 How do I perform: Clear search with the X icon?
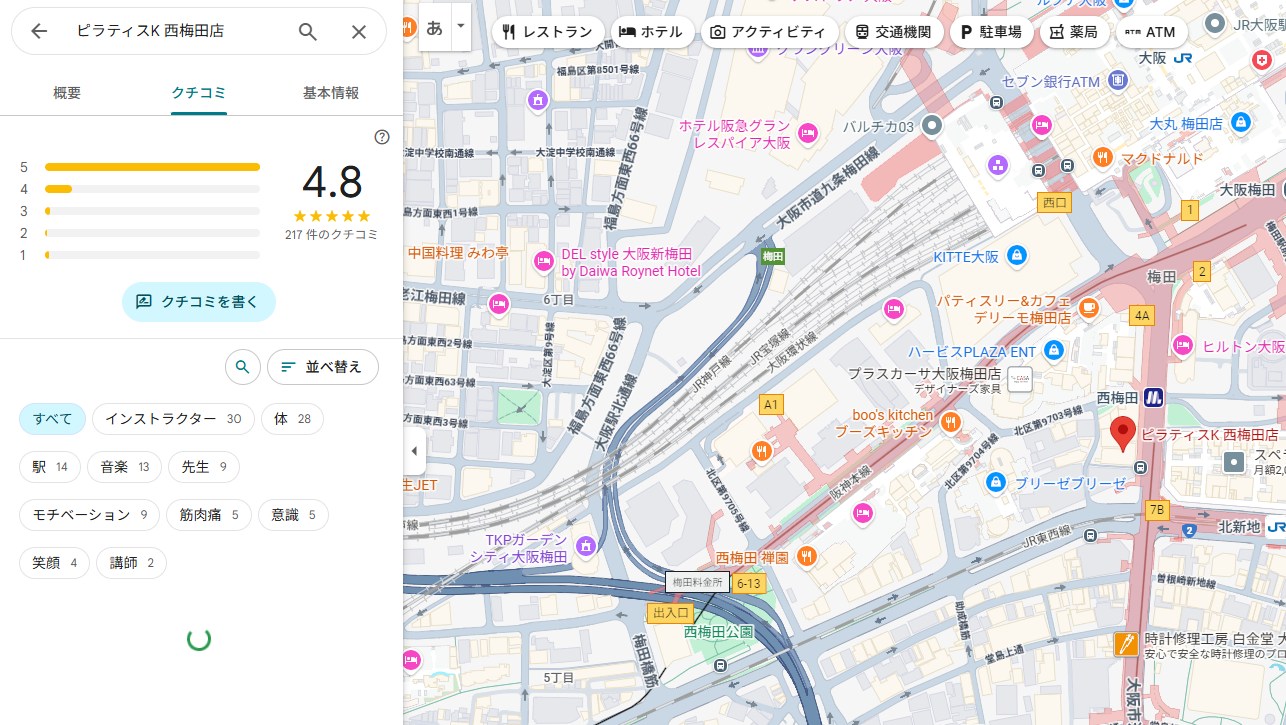[359, 31]
